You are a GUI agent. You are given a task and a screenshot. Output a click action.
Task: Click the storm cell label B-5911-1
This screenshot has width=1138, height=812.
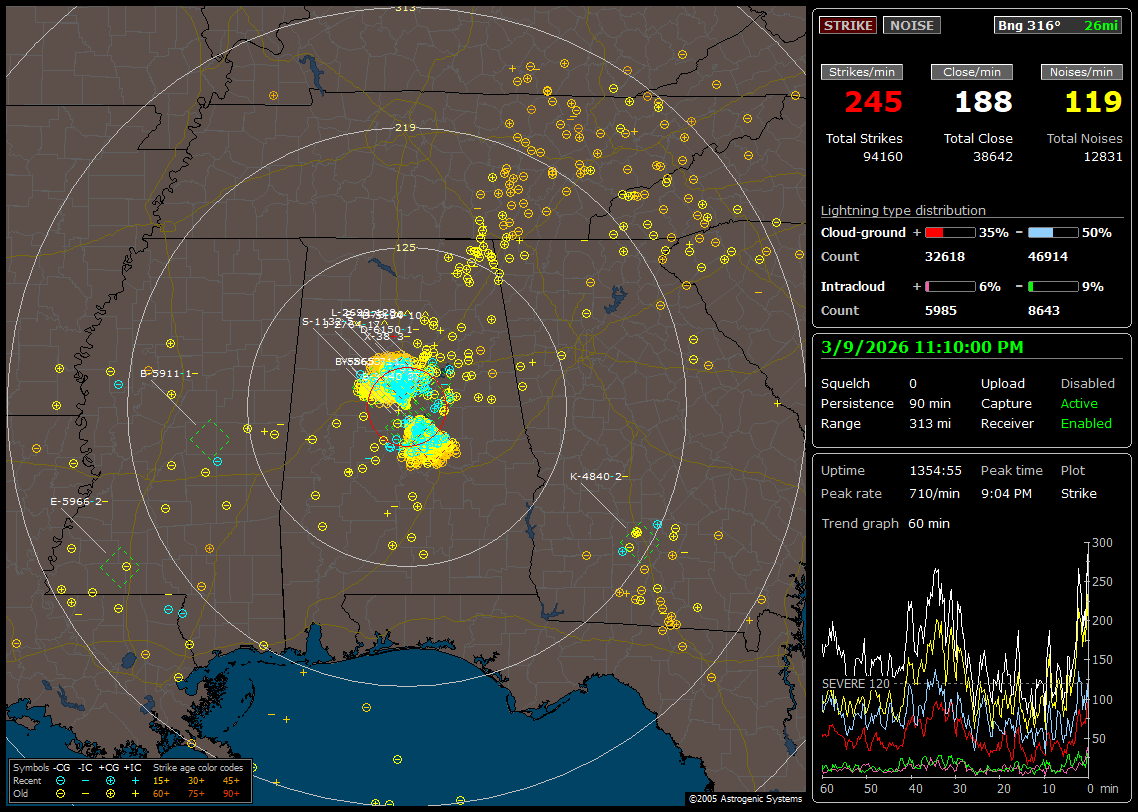click(167, 373)
